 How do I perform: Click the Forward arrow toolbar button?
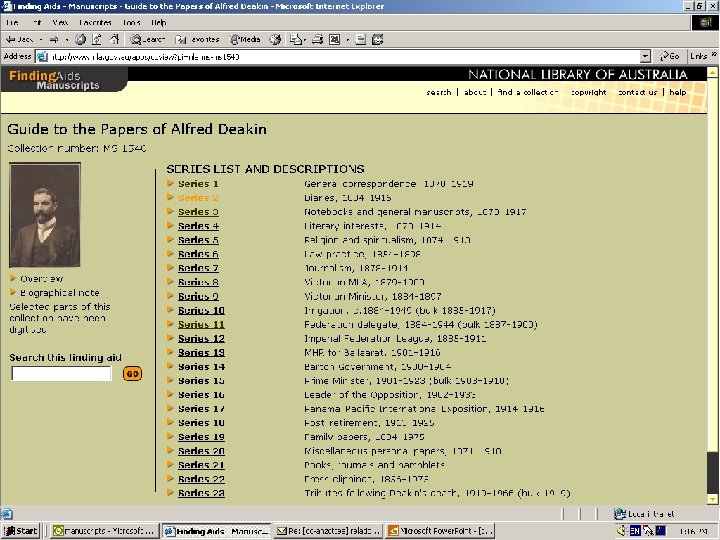(x=54, y=39)
